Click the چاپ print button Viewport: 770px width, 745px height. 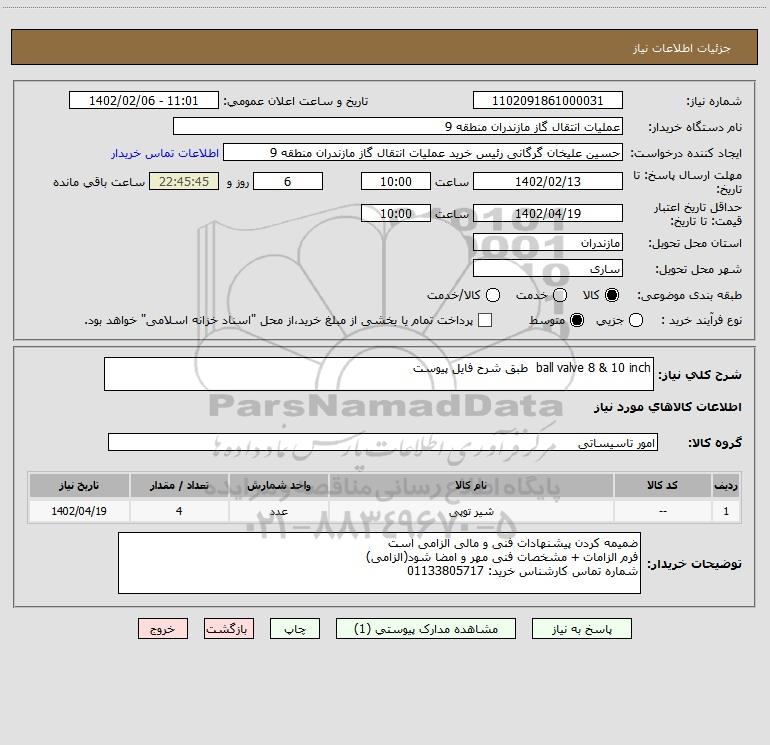[295, 629]
